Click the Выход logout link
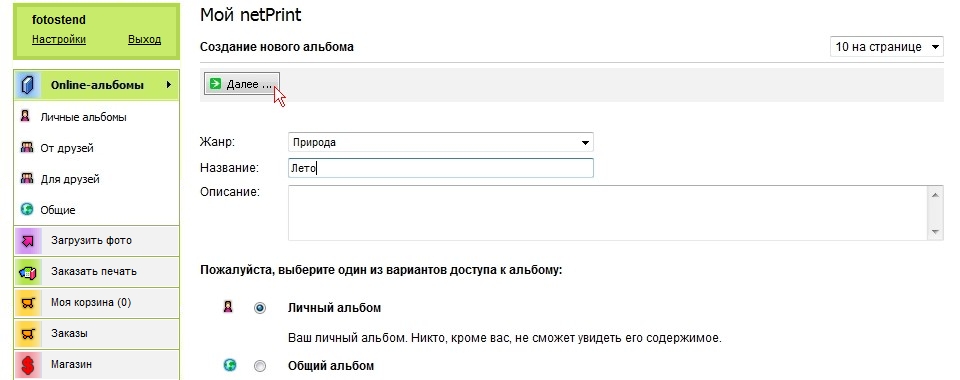 pos(144,39)
